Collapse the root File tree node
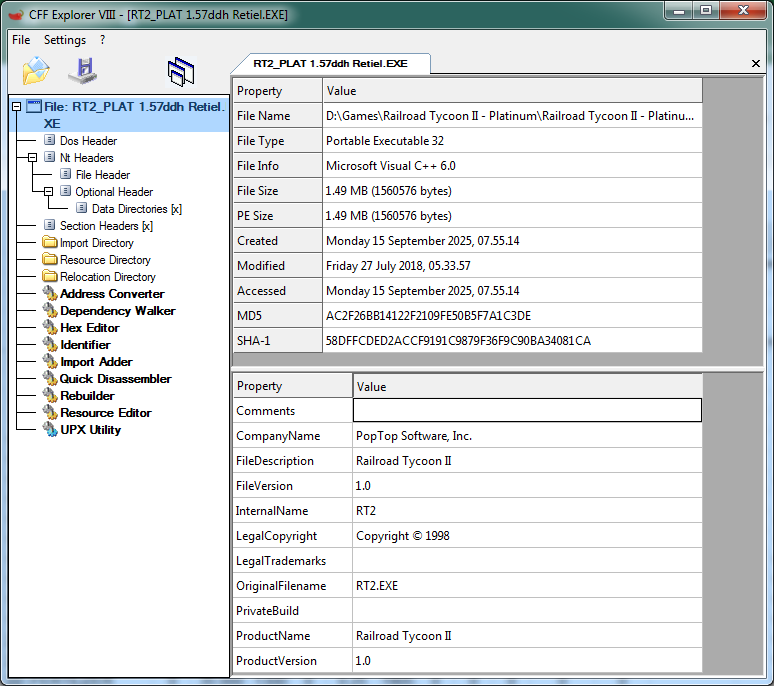This screenshot has width=774, height=686. point(16,106)
